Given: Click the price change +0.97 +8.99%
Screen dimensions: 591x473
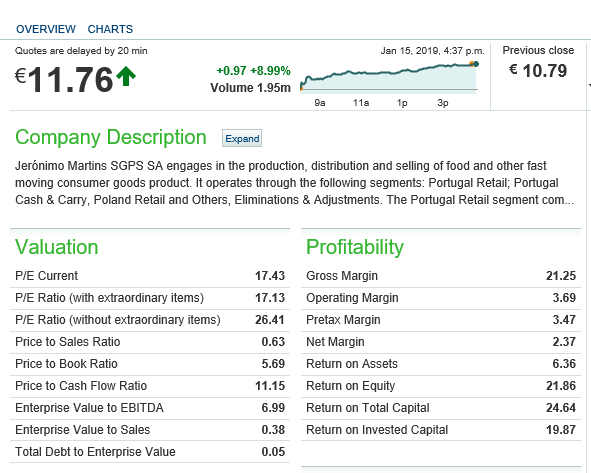Looking at the screenshot, I should 253,70.
